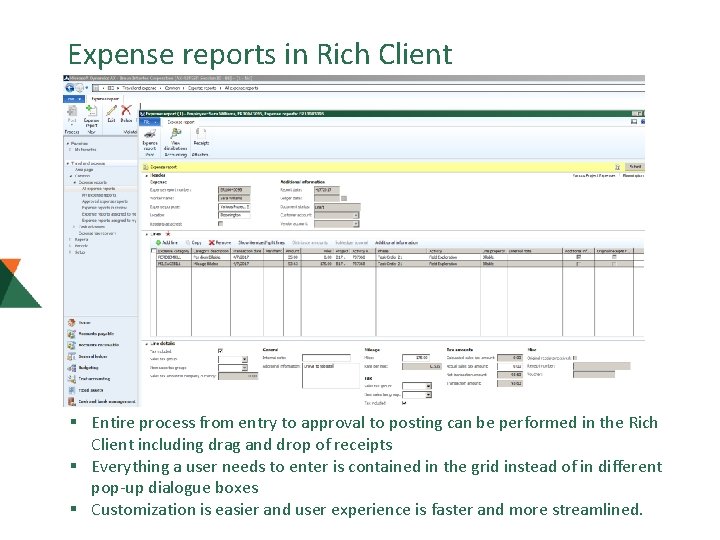Click the Submit button on yellow bar
Viewport: 720px width, 540px height.
[635, 167]
